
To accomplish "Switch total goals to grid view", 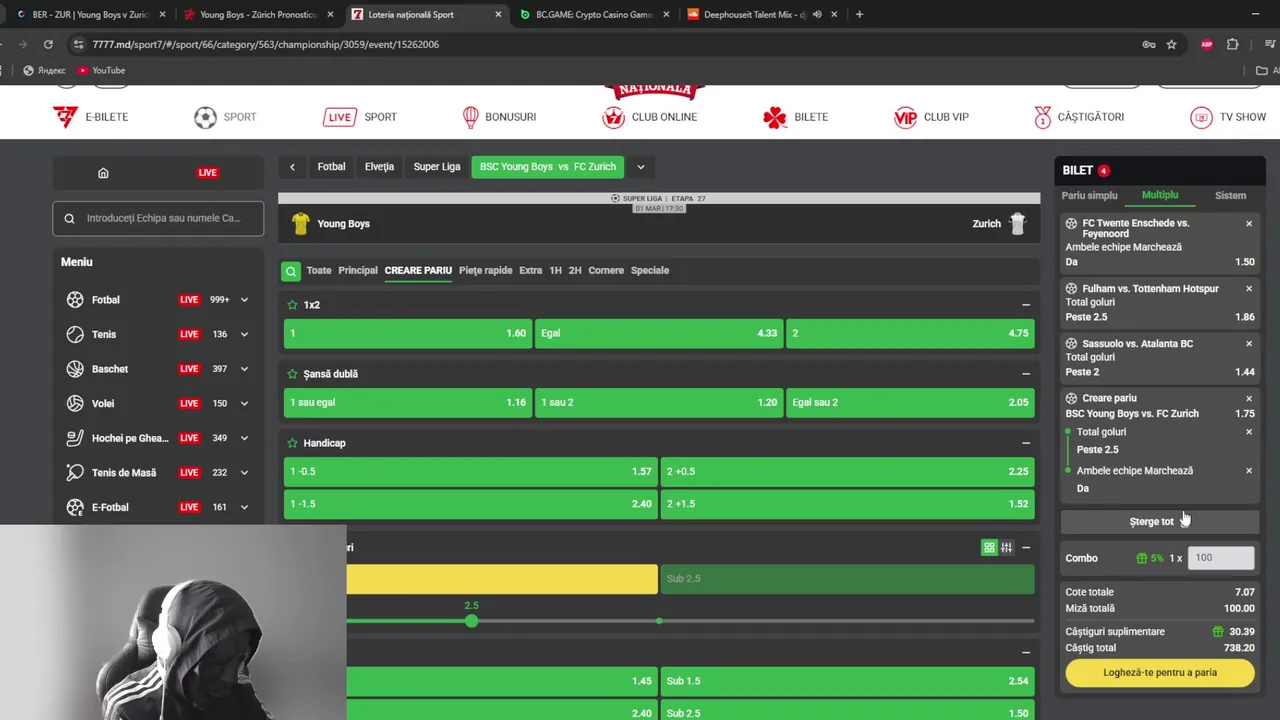I will tap(989, 547).
